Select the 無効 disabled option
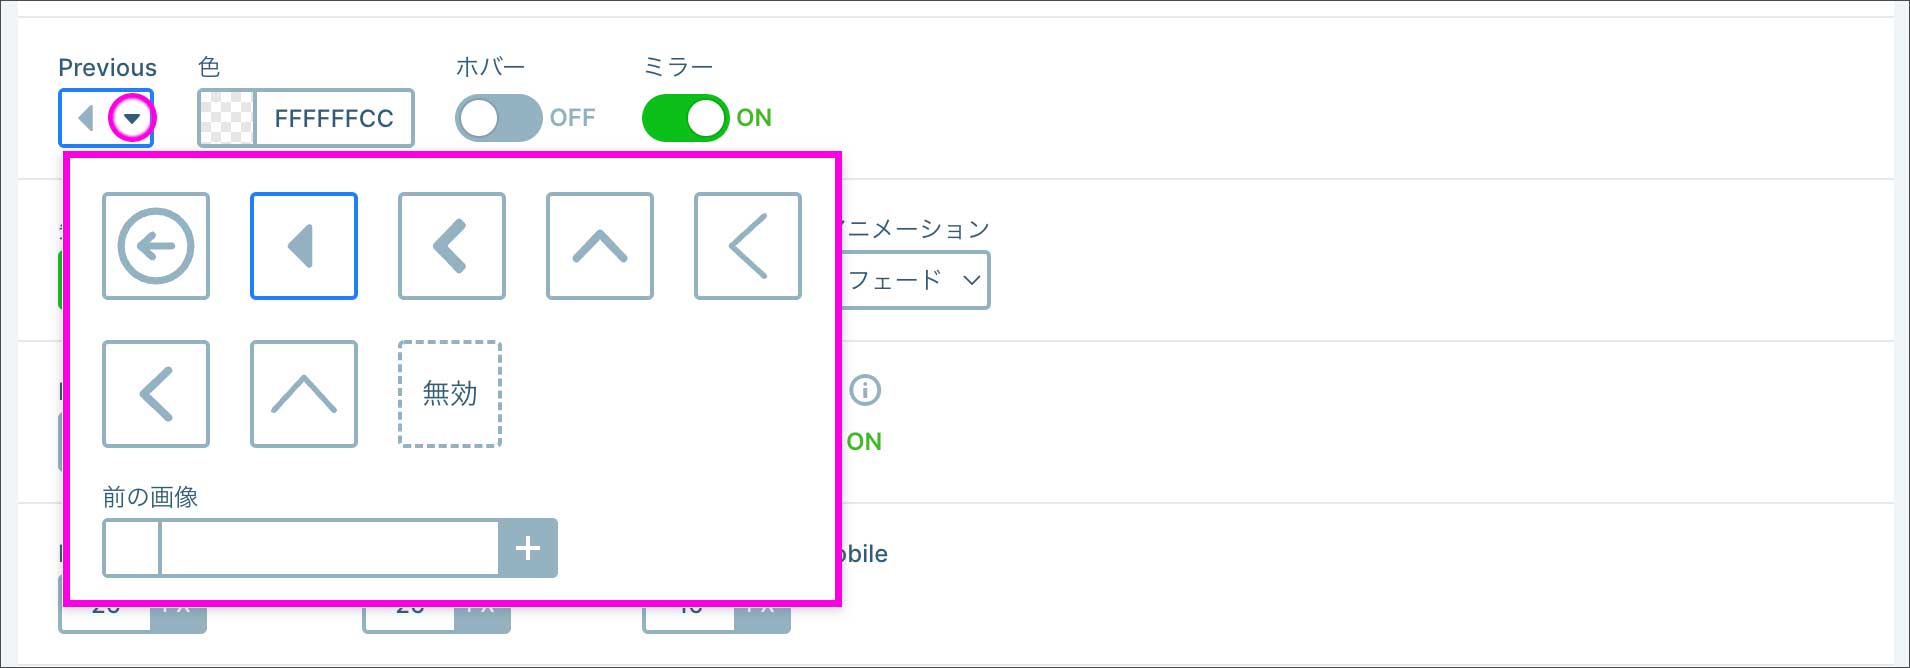The height and width of the screenshot is (668, 1910). point(450,394)
